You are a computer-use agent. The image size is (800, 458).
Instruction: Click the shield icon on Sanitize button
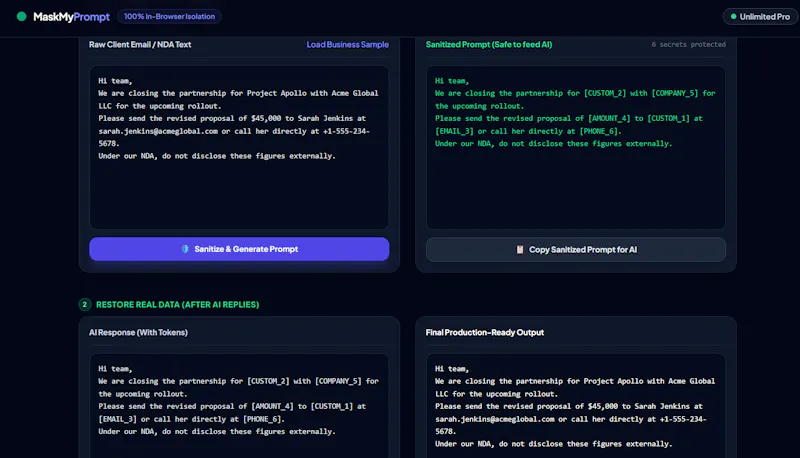point(185,249)
